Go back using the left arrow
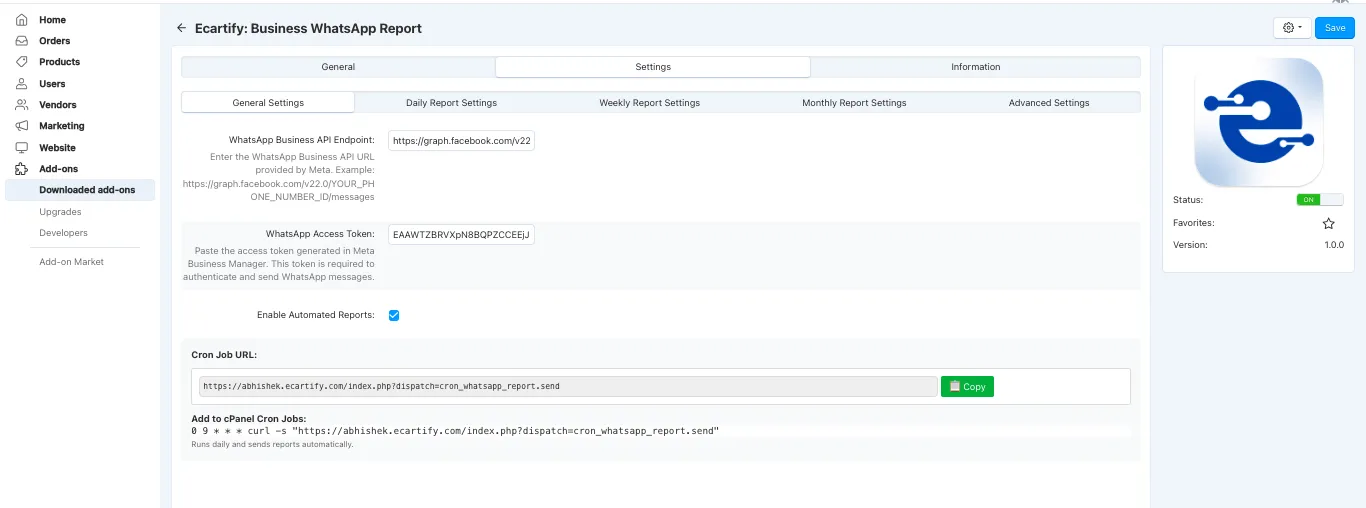The height and width of the screenshot is (508, 1366). (181, 28)
